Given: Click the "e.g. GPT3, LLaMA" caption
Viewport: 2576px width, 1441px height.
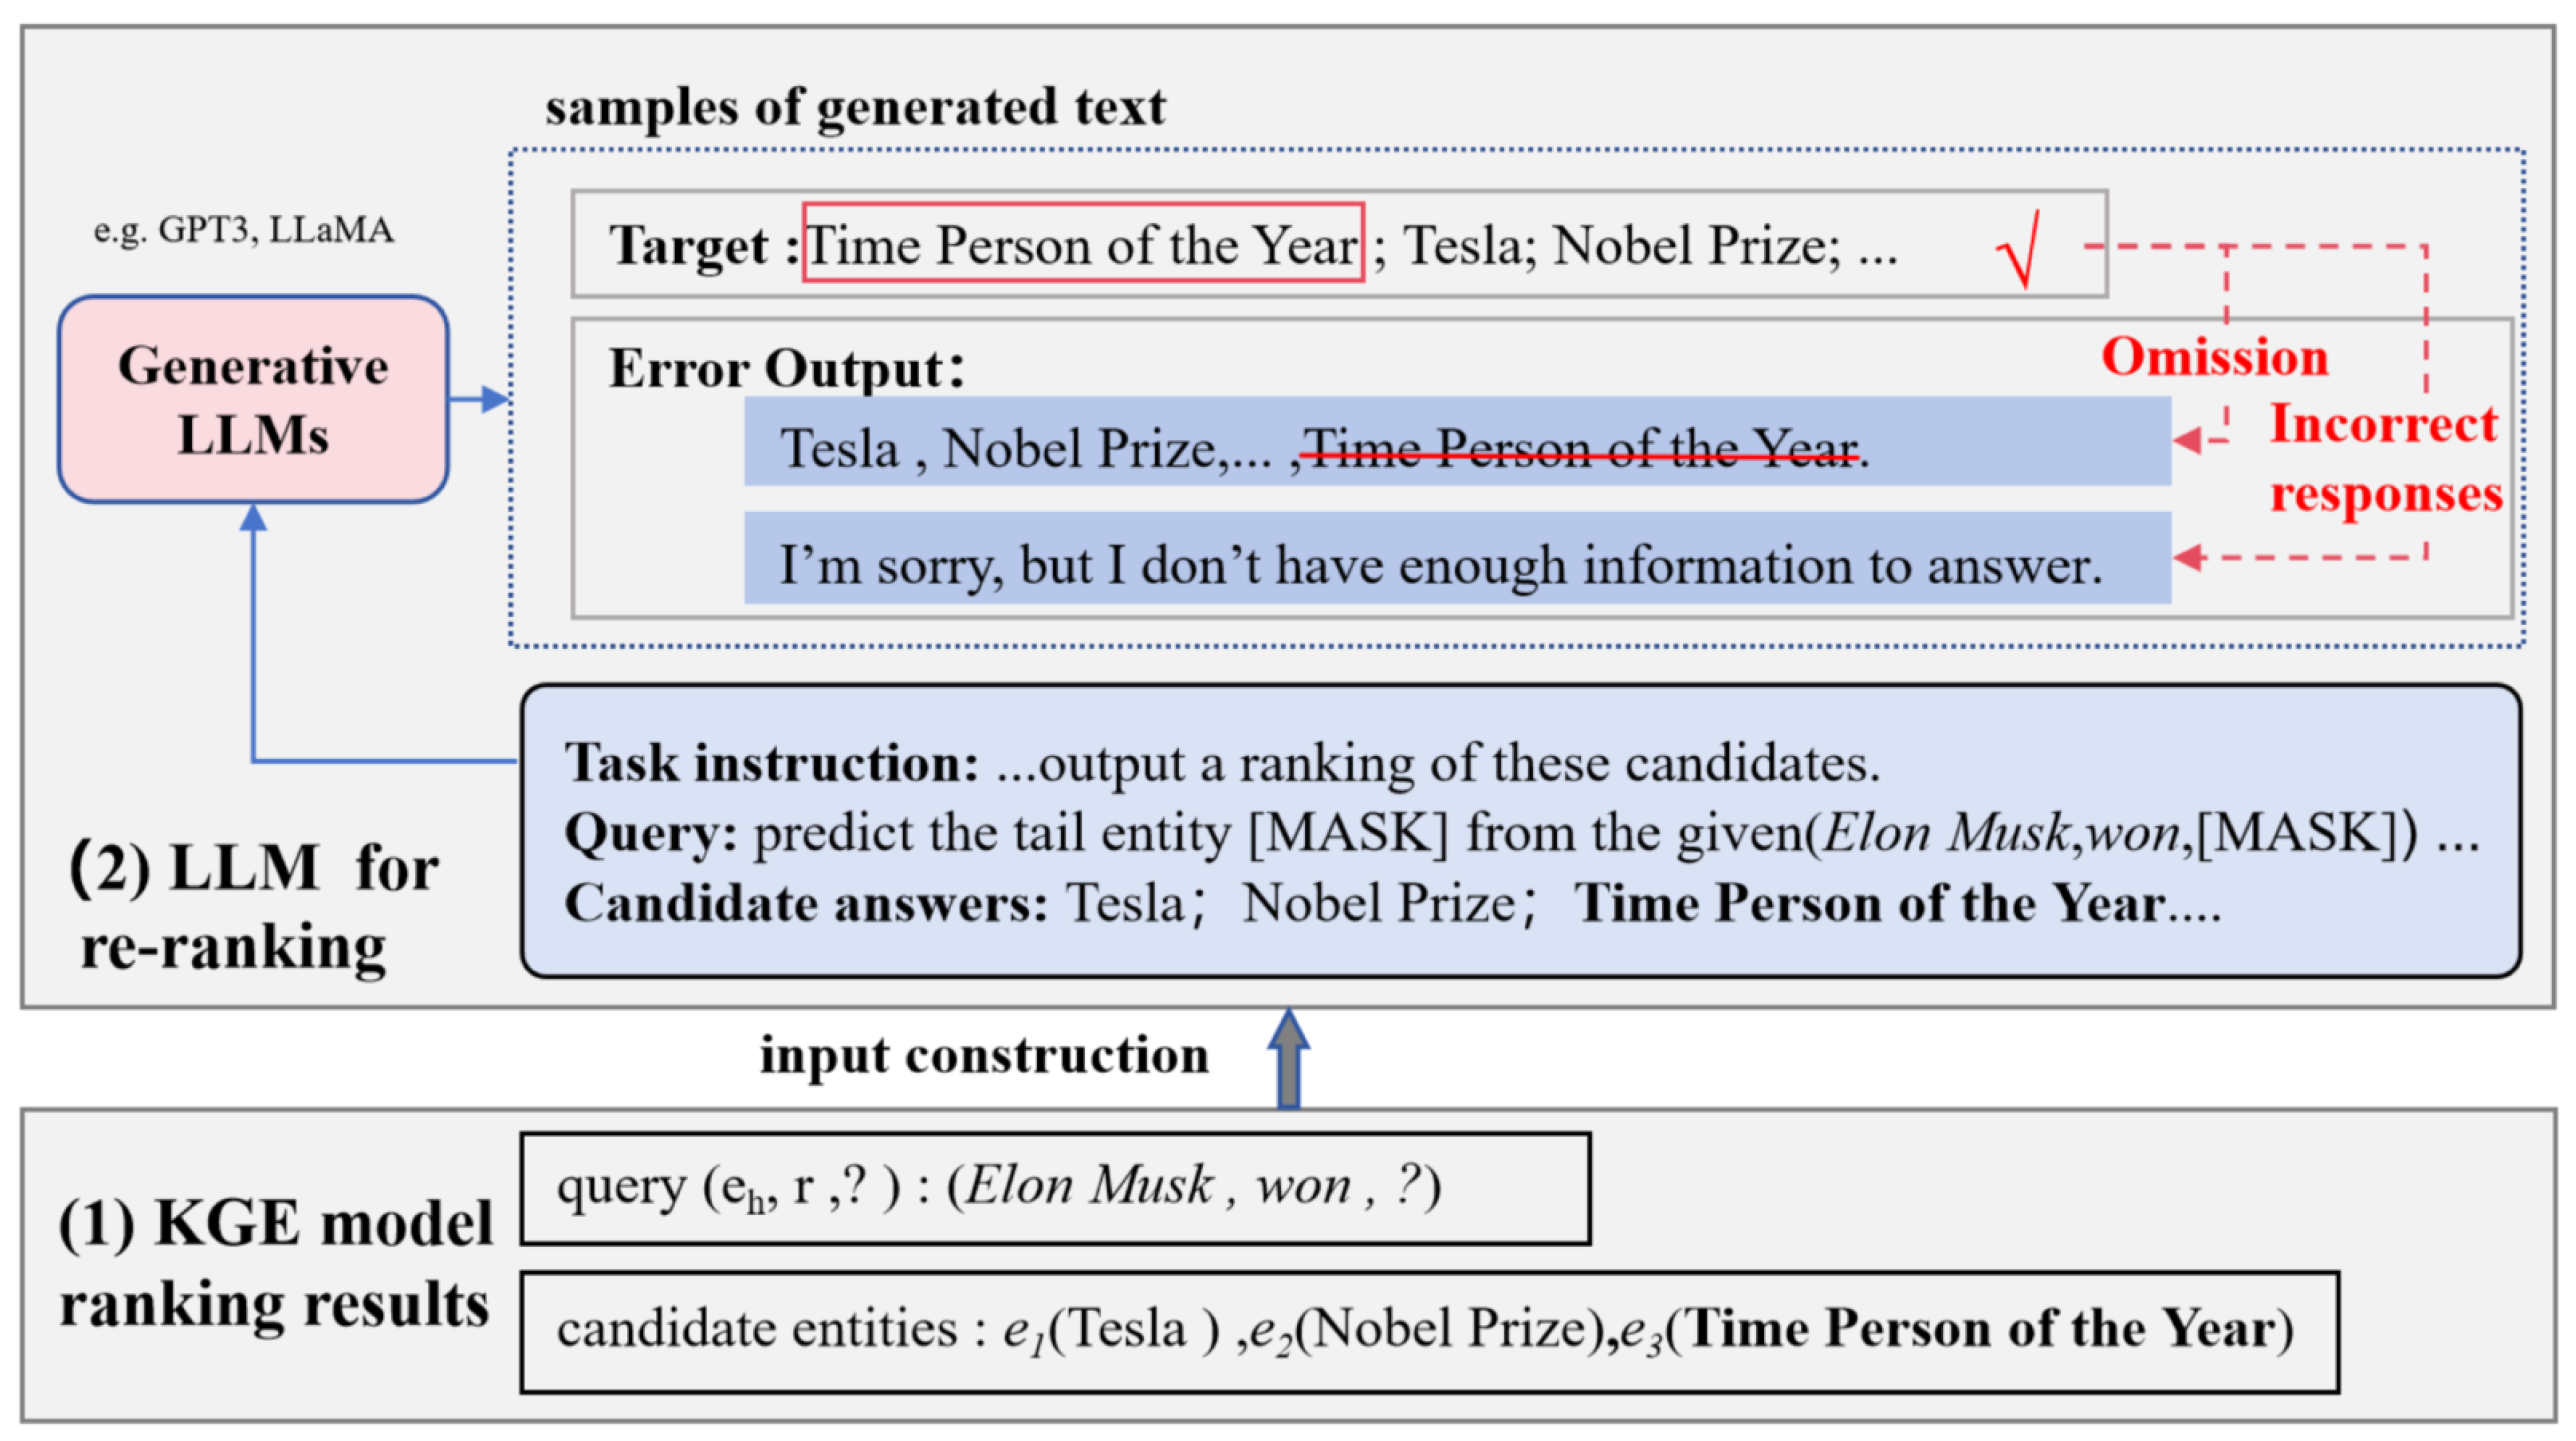Looking at the screenshot, I should pos(243,231).
